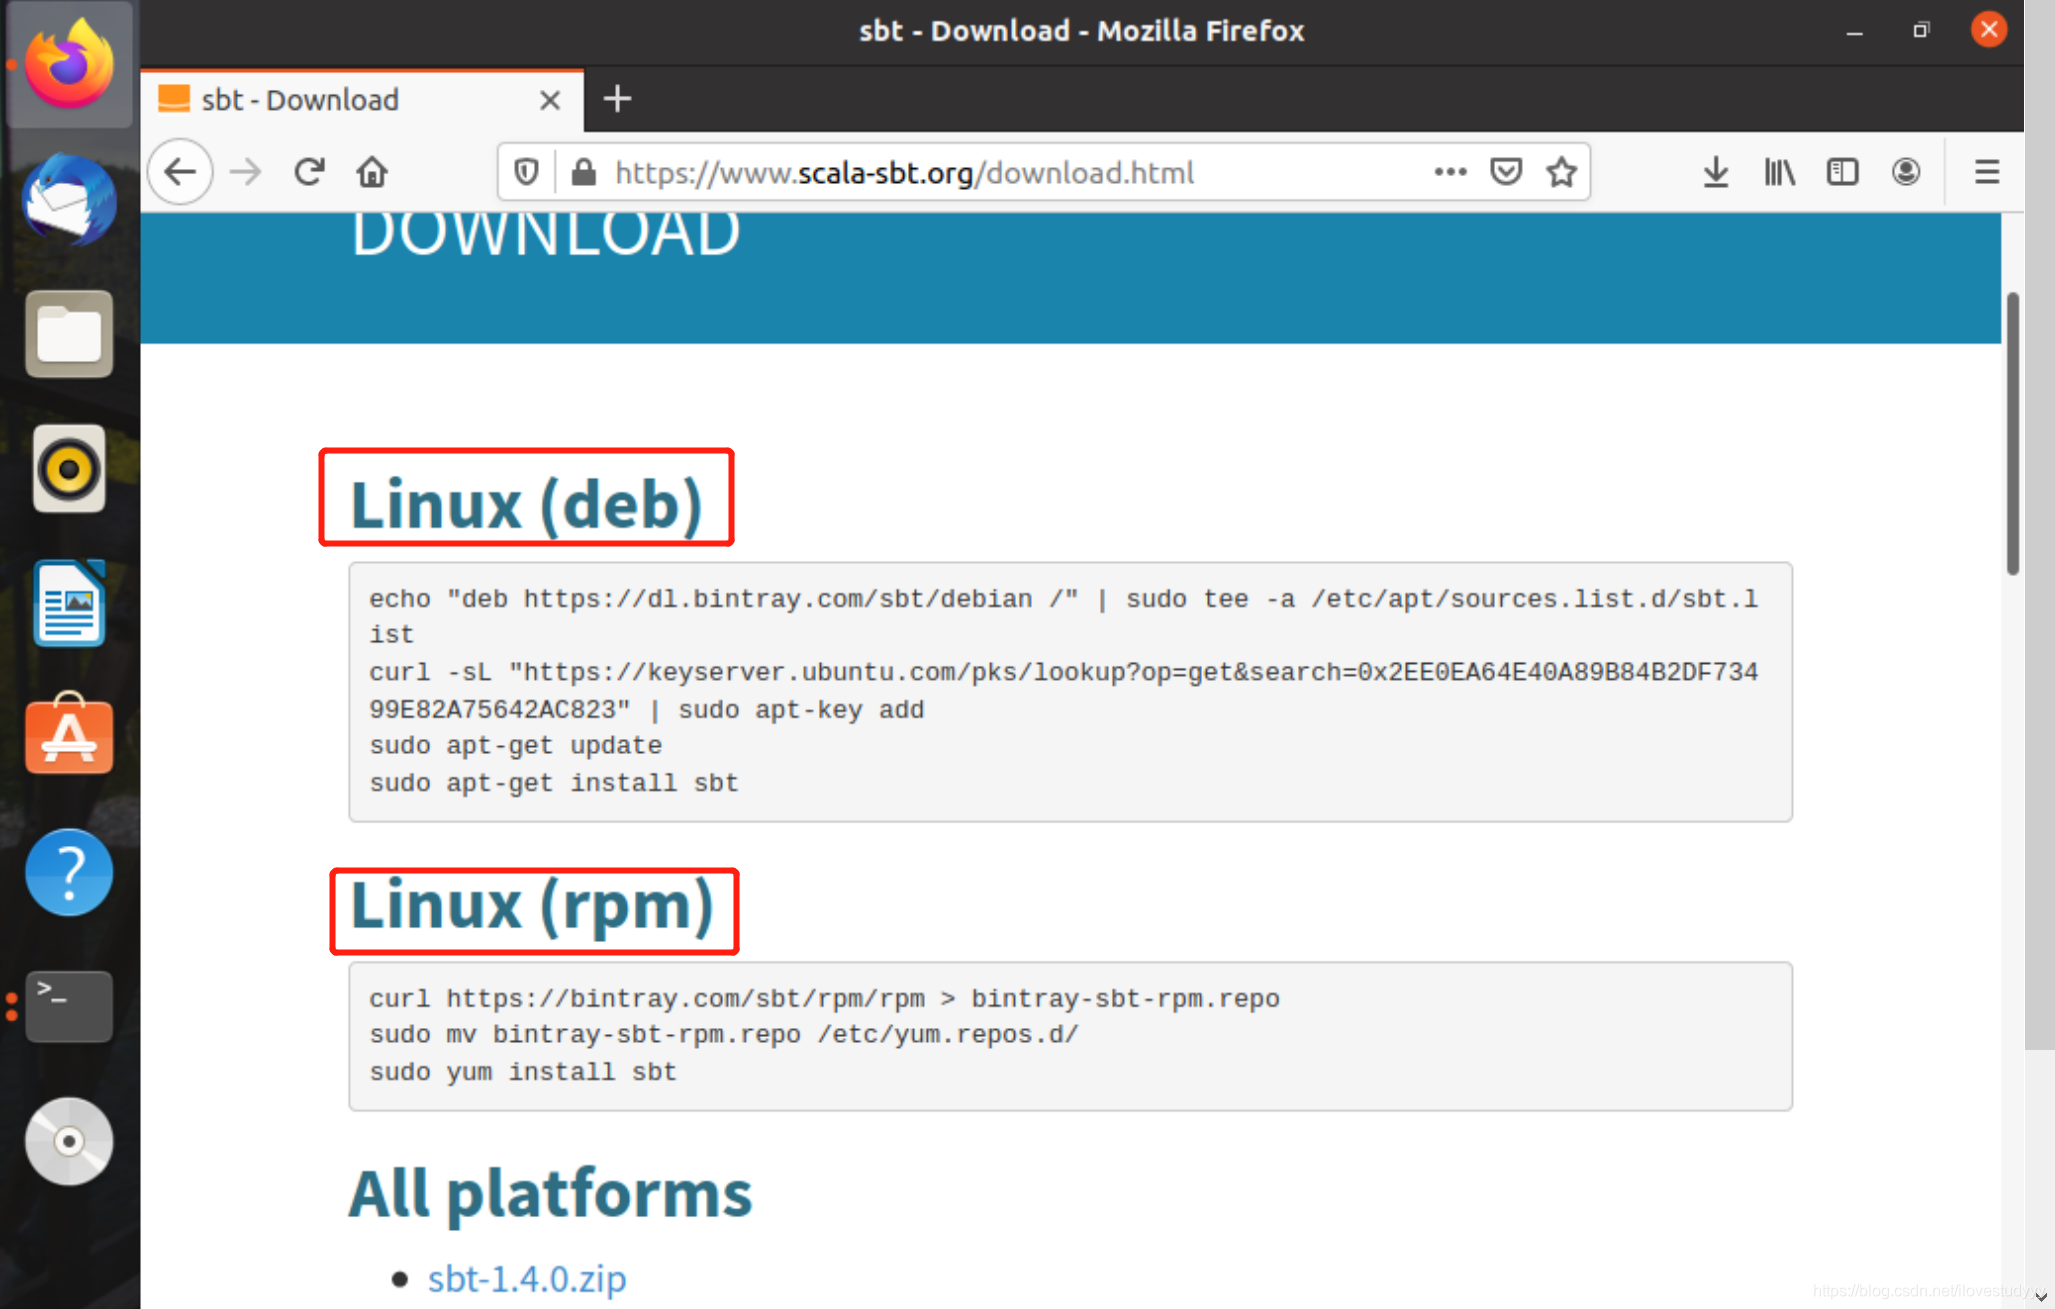Image resolution: width=2055 pixels, height=1309 pixels.
Task: Click the disc drive icon in the dock
Action: (69, 1141)
